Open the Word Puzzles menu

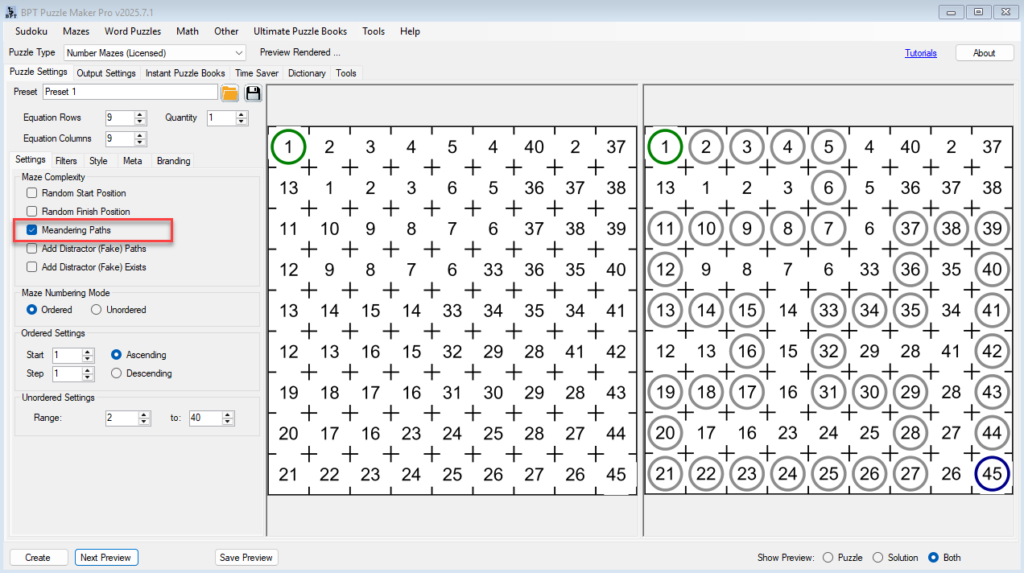[132, 31]
